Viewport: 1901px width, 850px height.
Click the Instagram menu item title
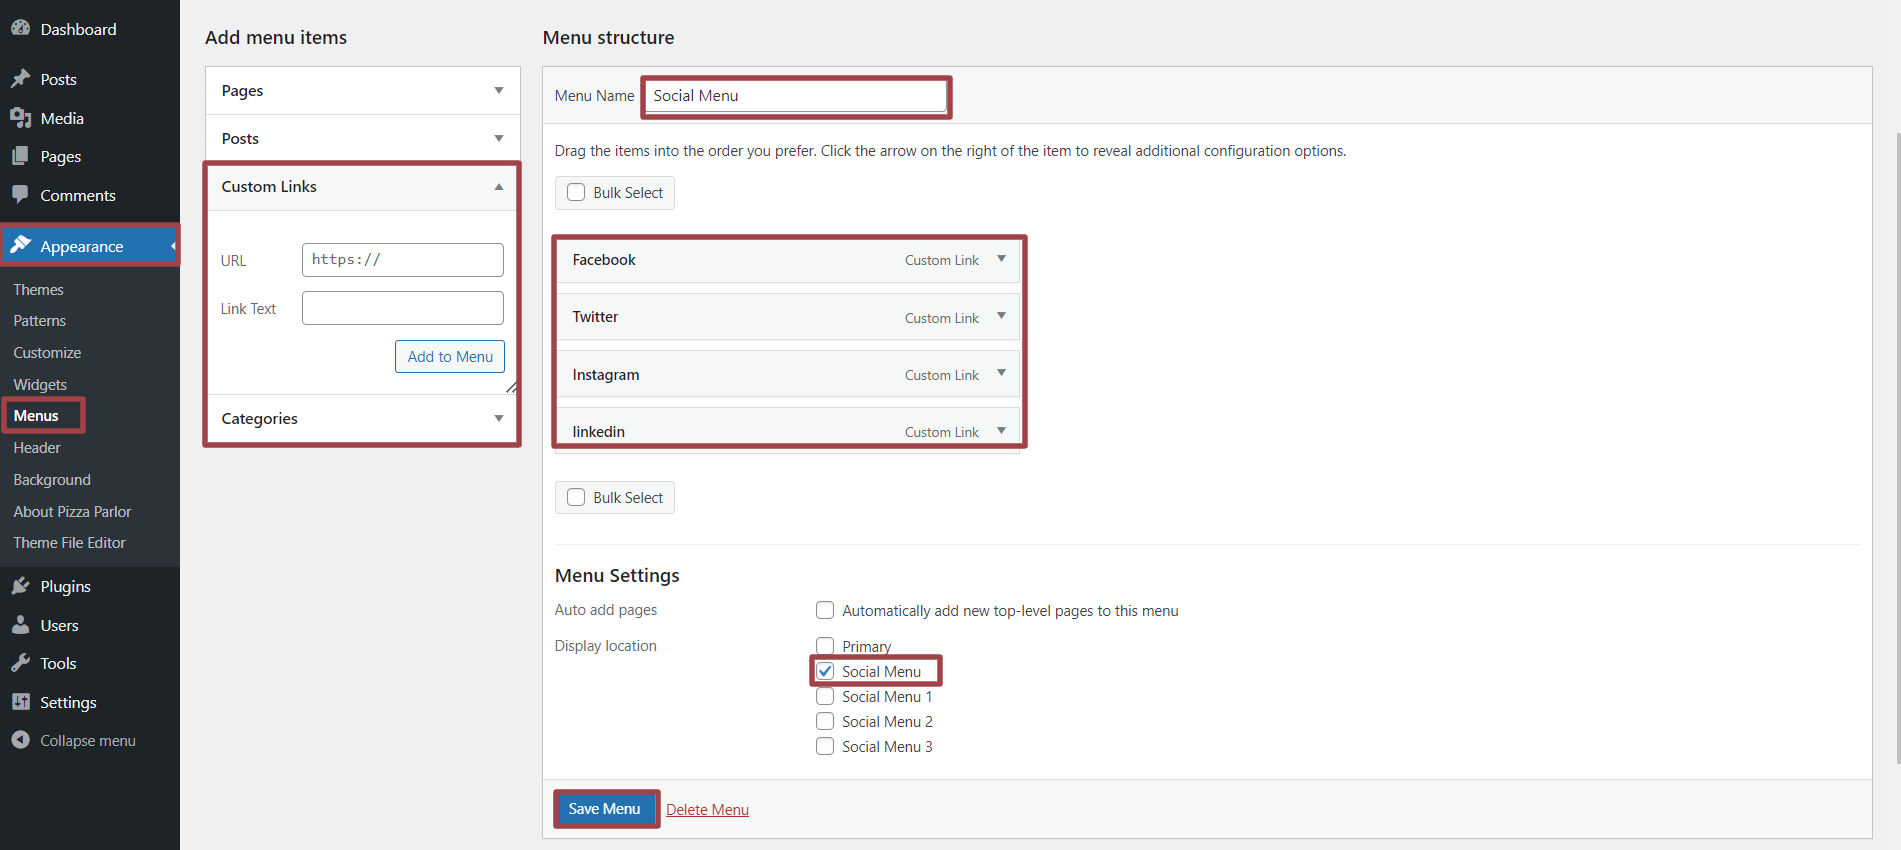point(605,375)
